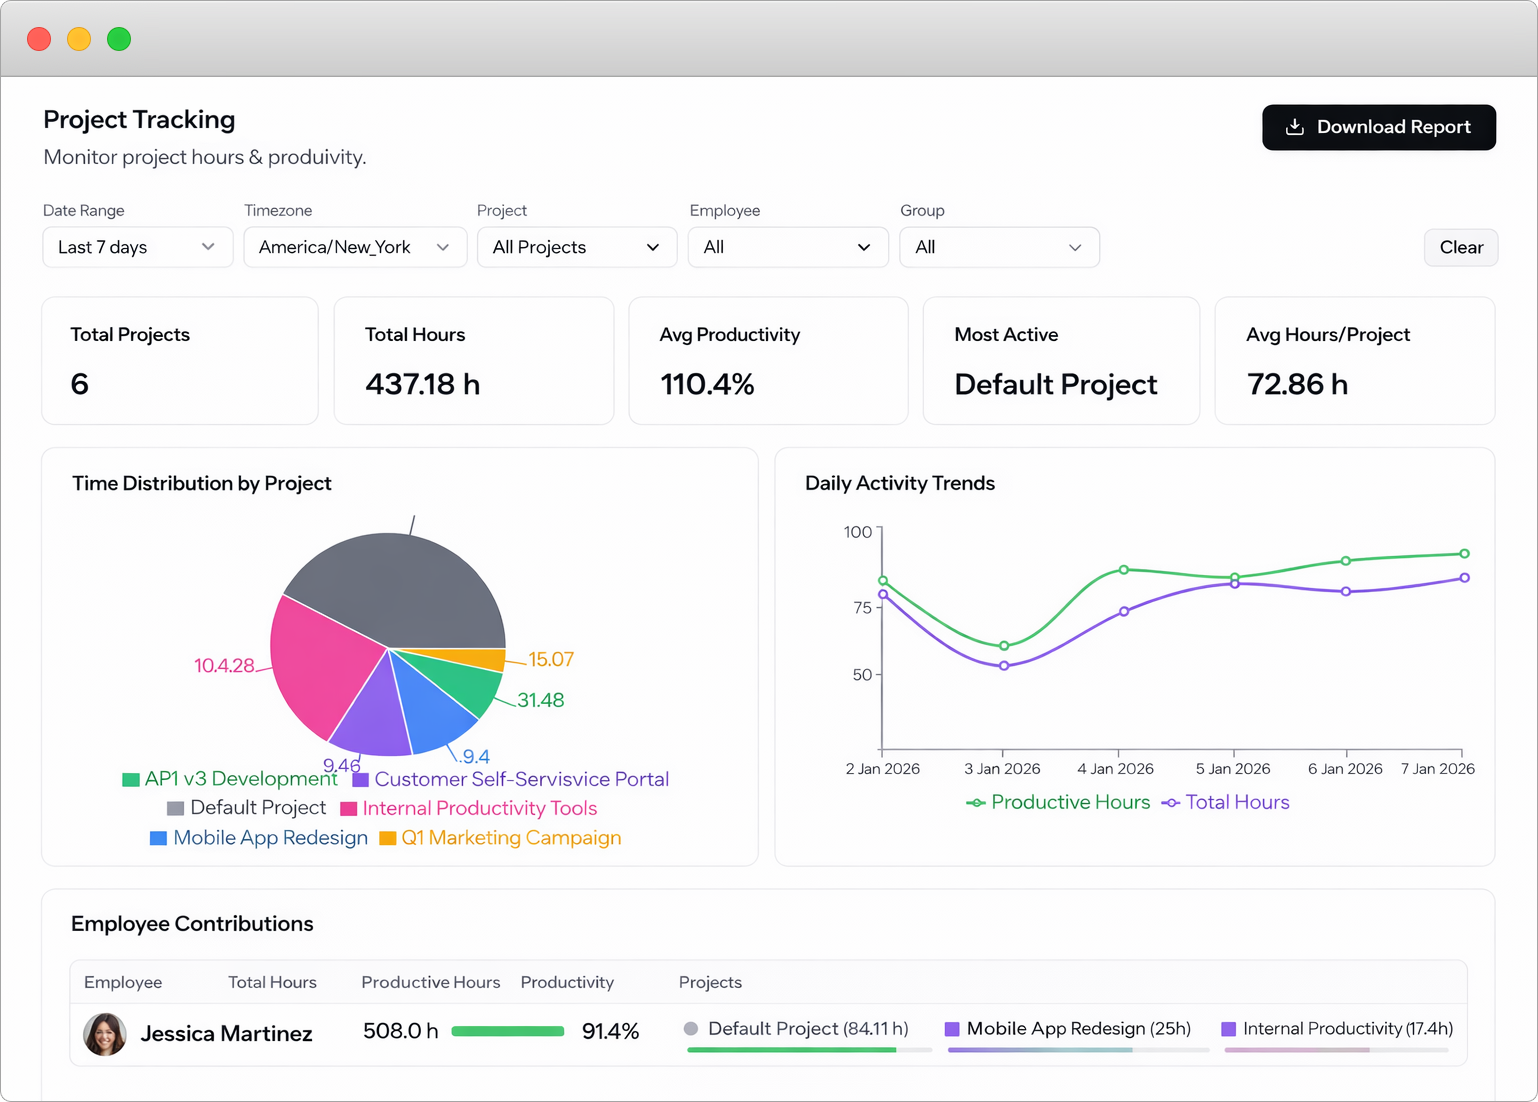Toggle the Default Project legend item
This screenshot has width=1538, height=1102.
click(246, 808)
